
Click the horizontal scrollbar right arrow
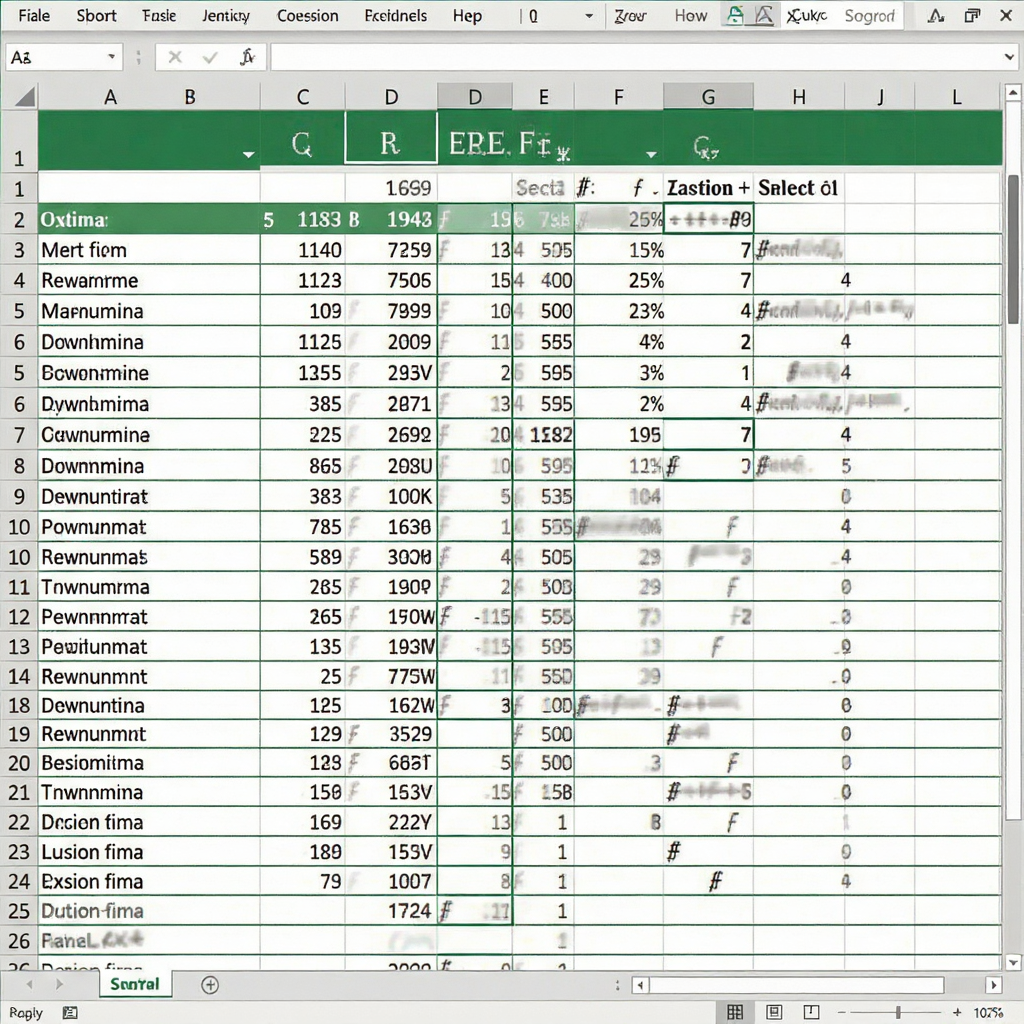(x=993, y=985)
